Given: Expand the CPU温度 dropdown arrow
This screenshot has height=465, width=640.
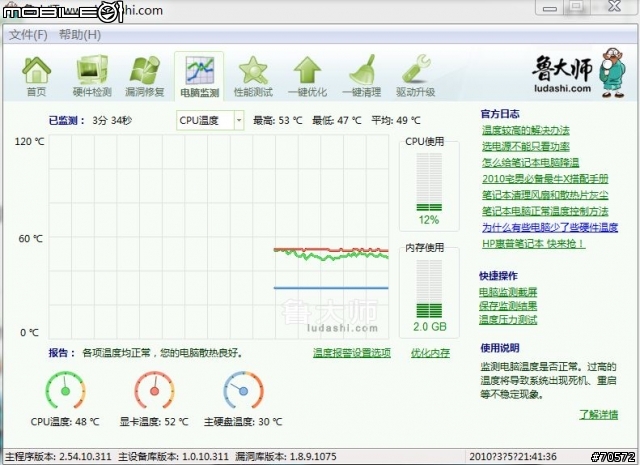Looking at the screenshot, I should pyautogui.click(x=239, y=120).
